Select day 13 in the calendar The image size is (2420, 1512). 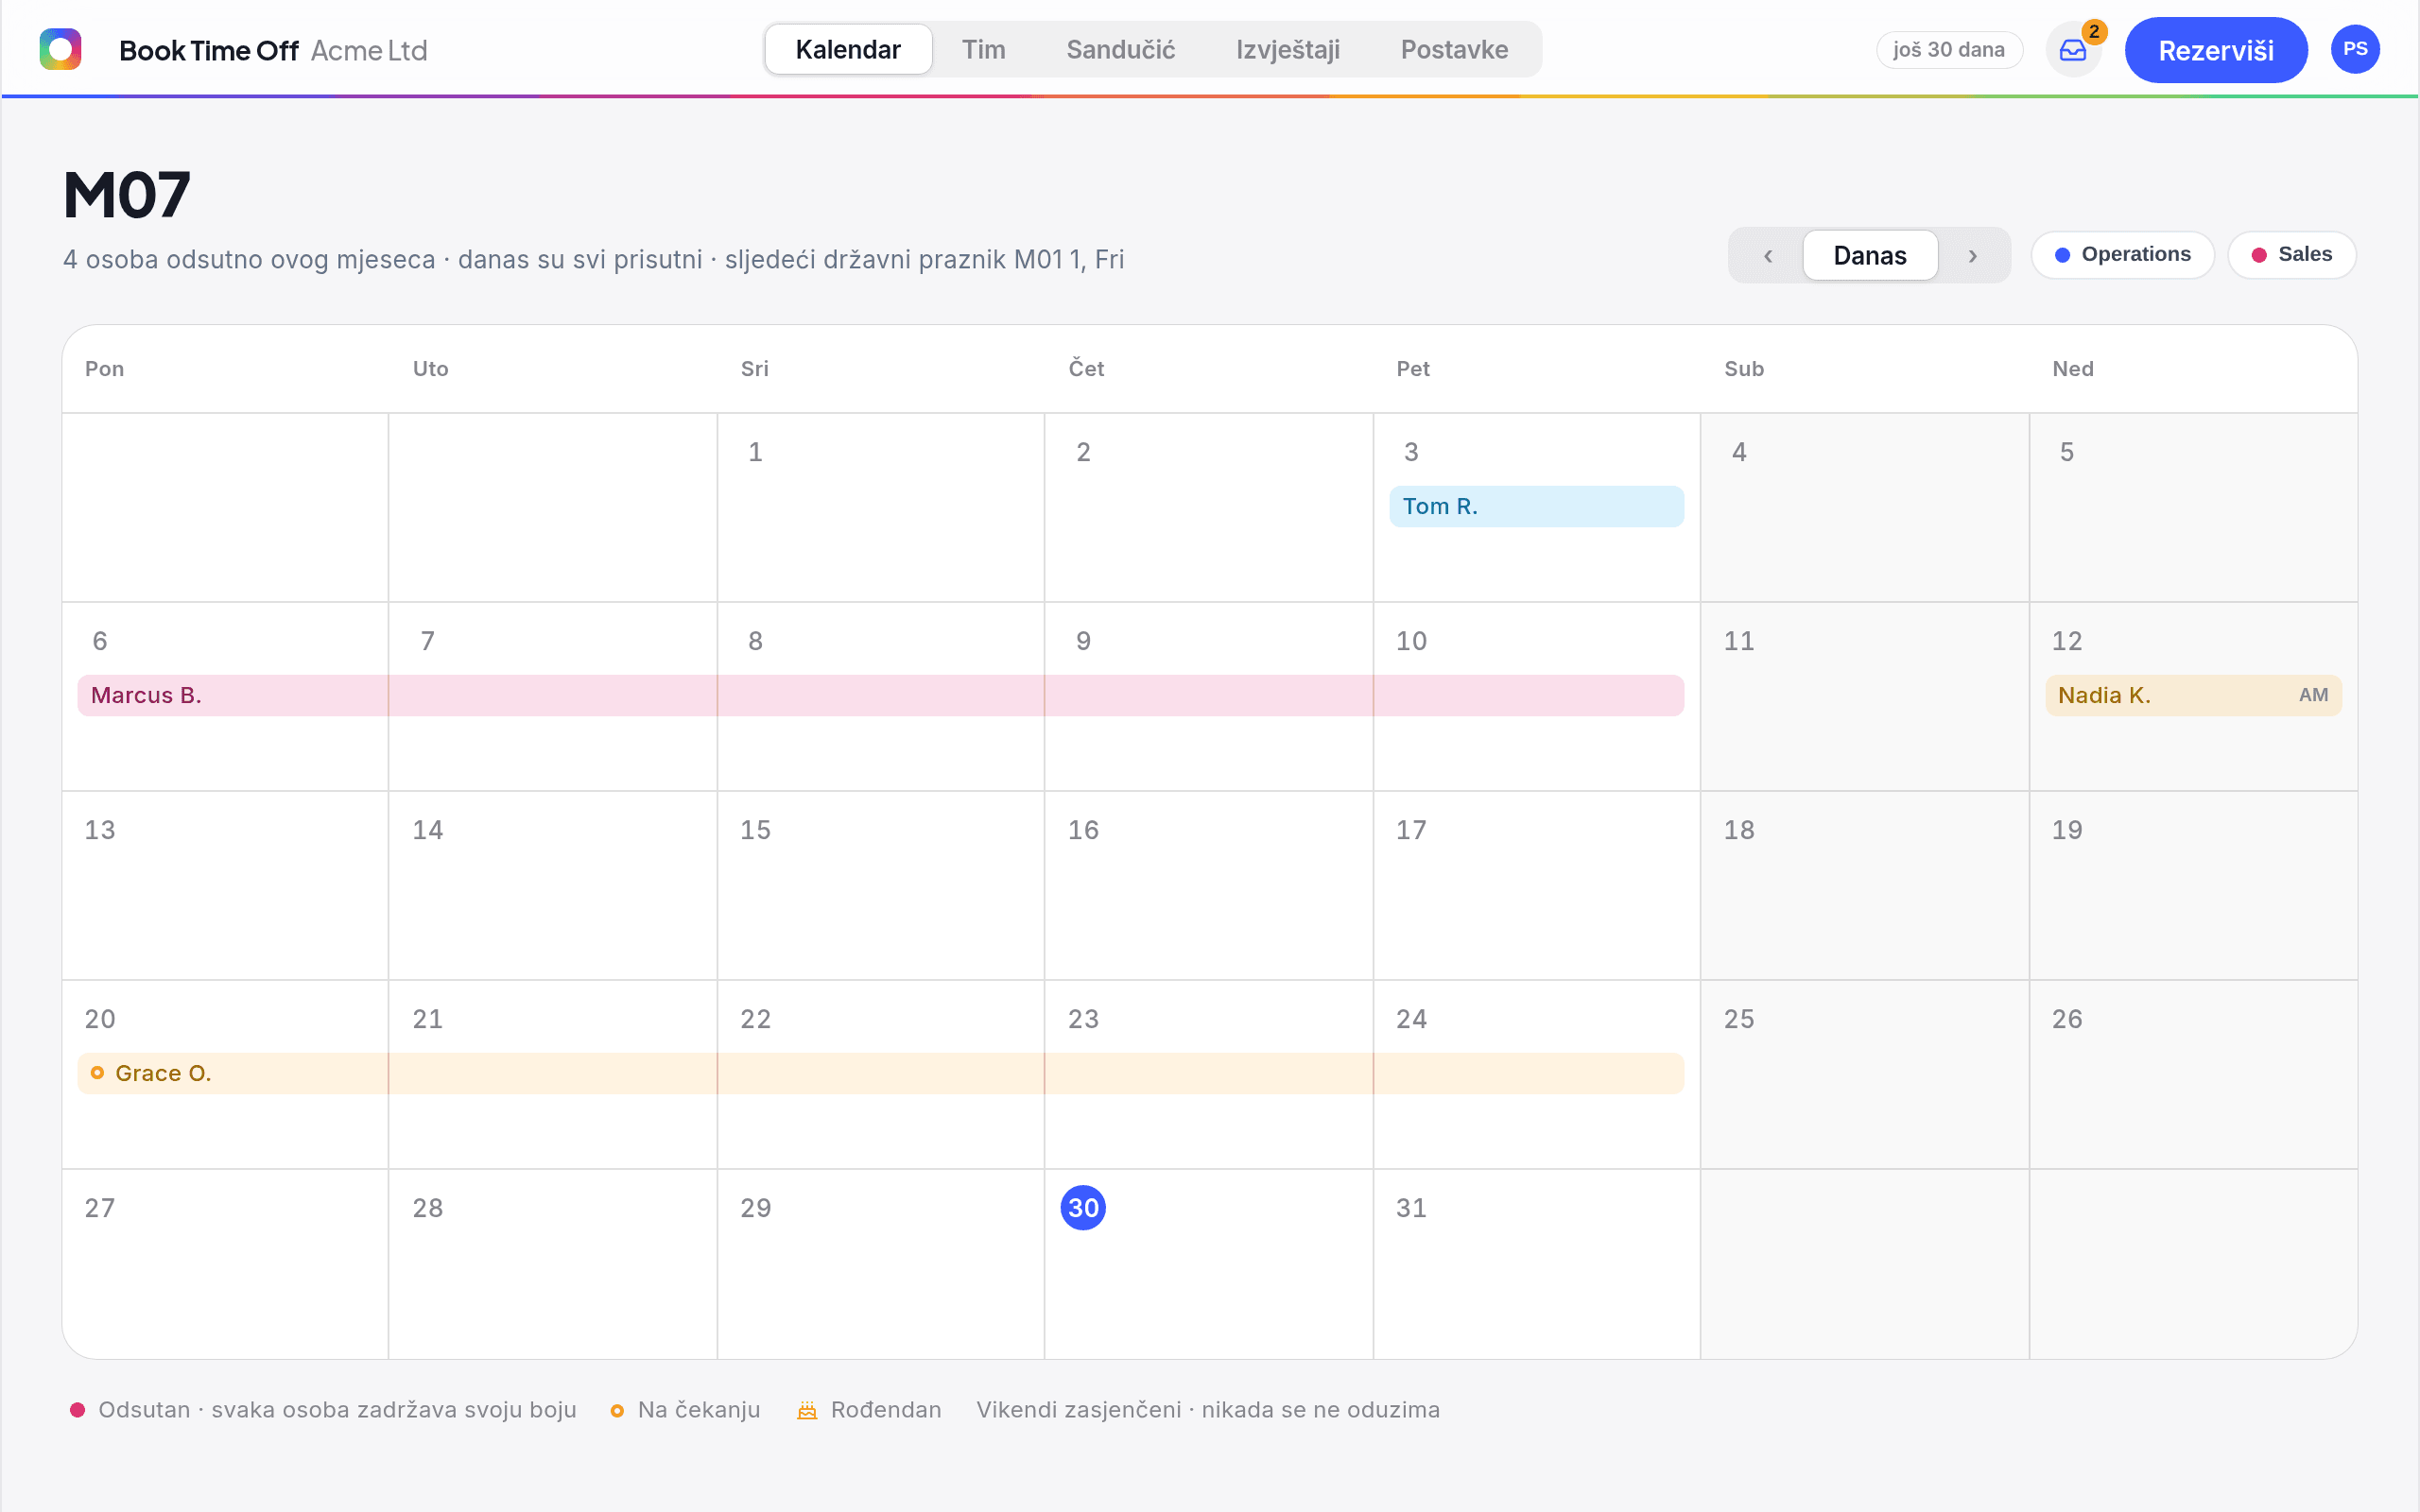point(100,830)
